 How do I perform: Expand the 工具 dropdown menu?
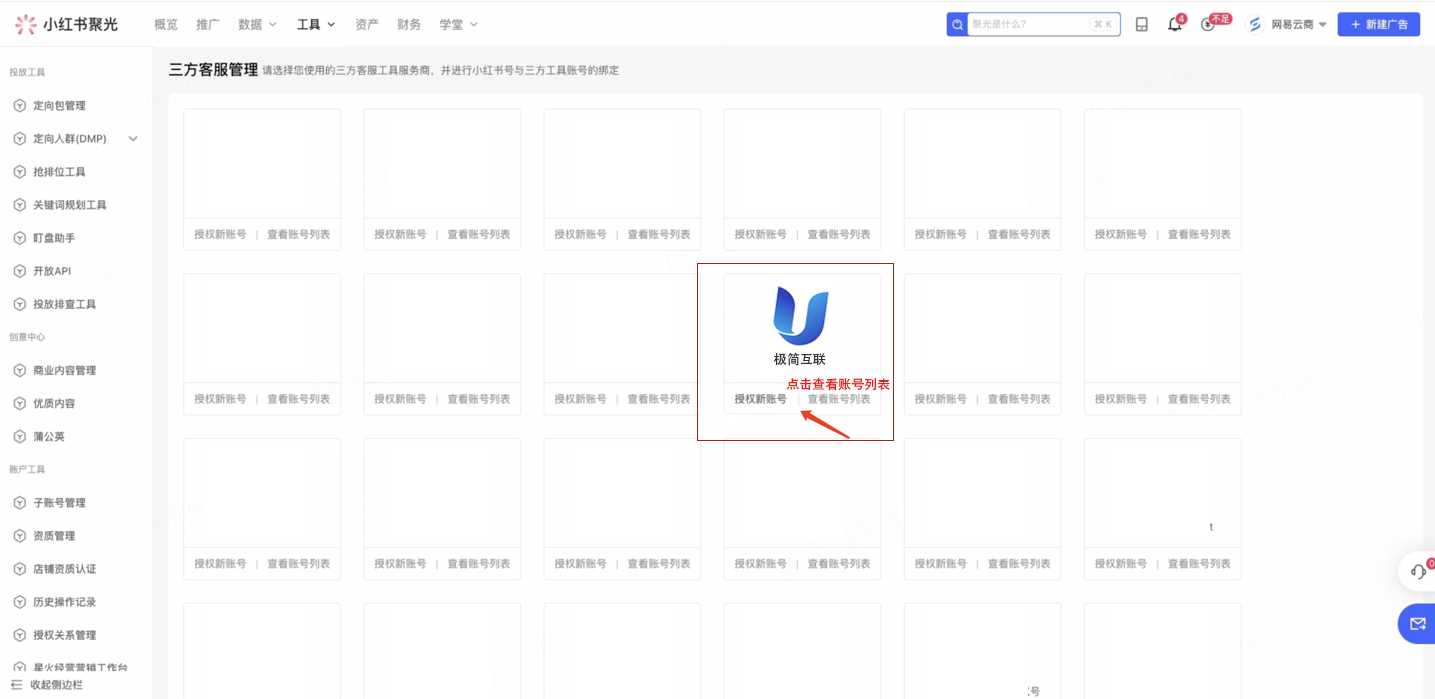pyautogui.click(x=316, y=24)
